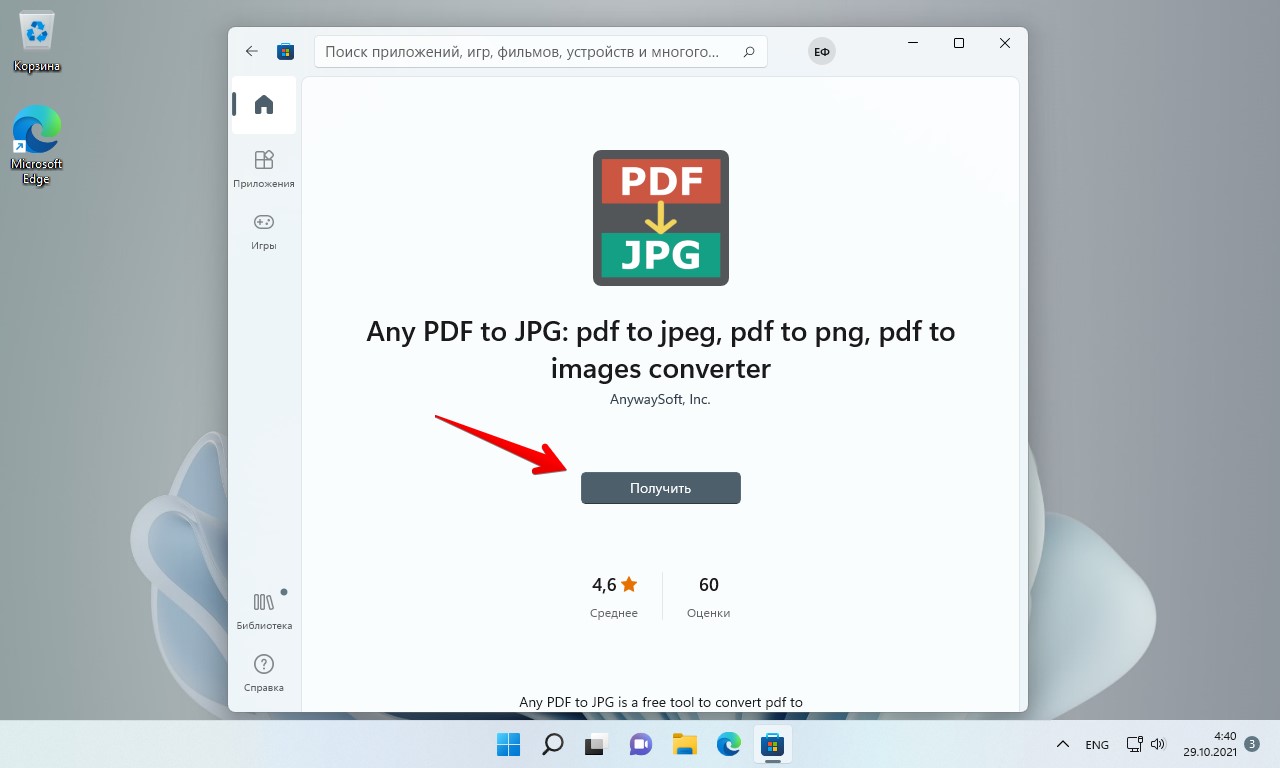The image size is (1280, 768).
Task: Click the app description text
Action: pos(661,702)
